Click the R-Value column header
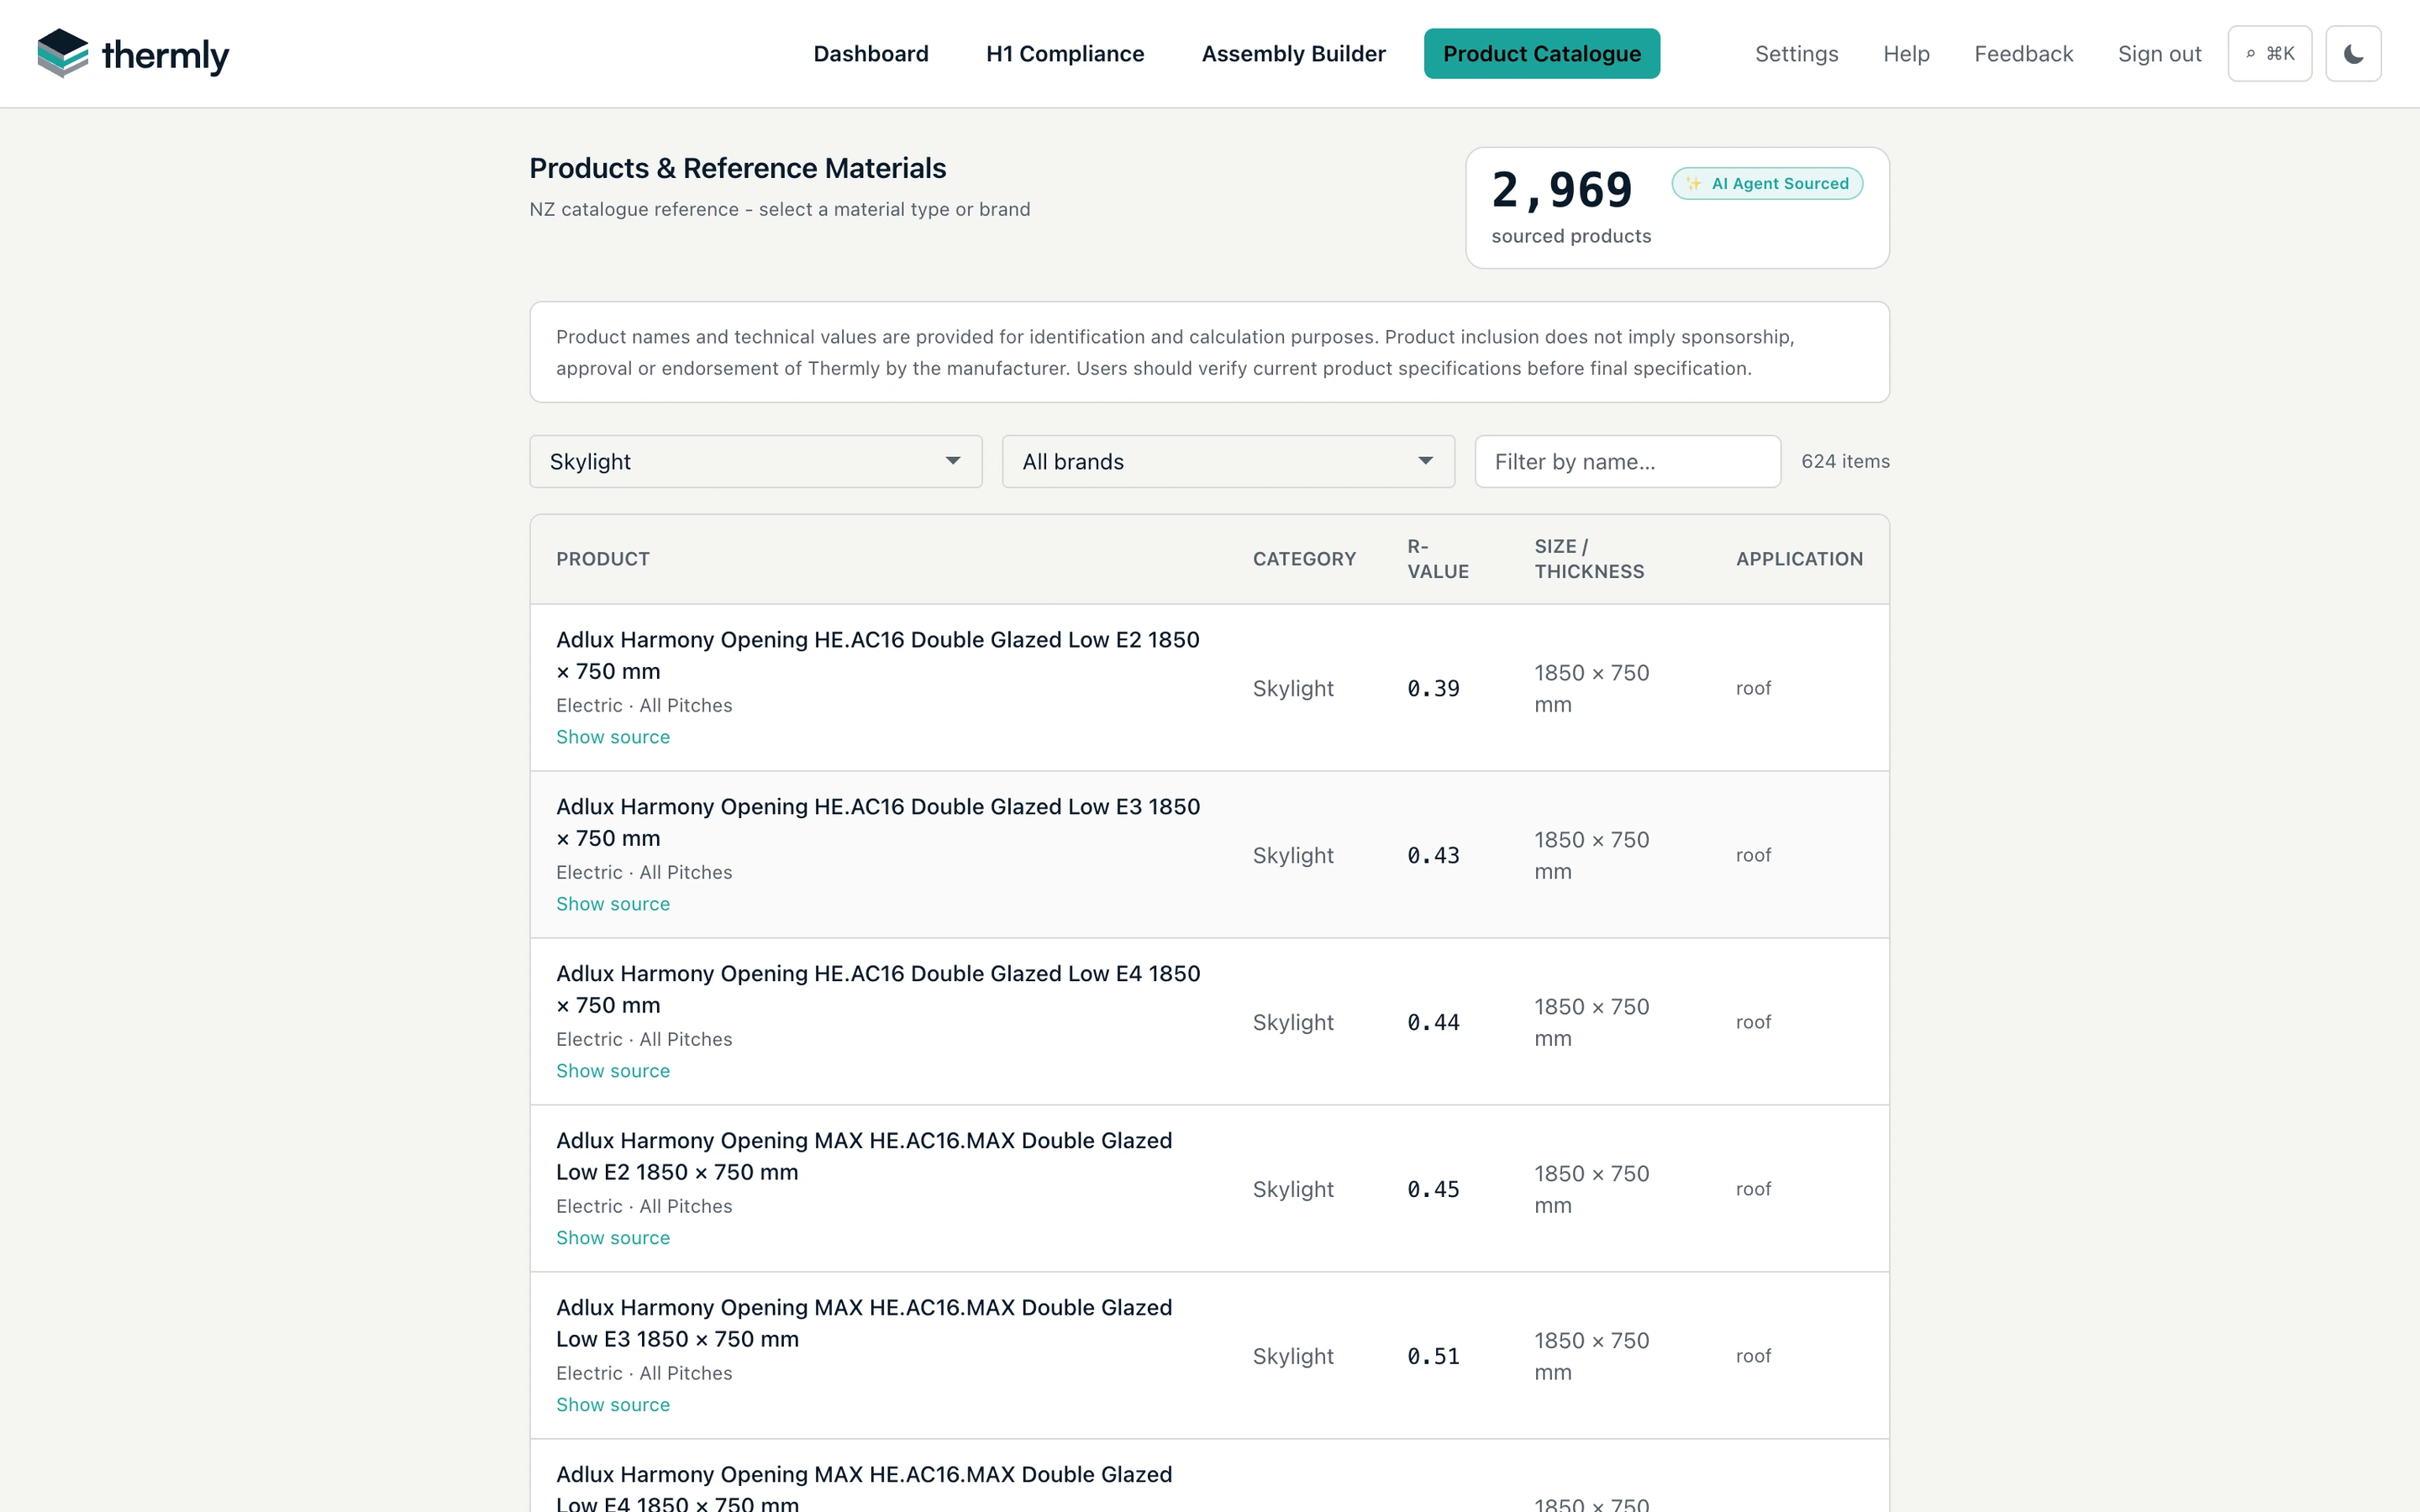Image resolution: width=2420 pixels, height=1512 pixels. coord(1437,559)
